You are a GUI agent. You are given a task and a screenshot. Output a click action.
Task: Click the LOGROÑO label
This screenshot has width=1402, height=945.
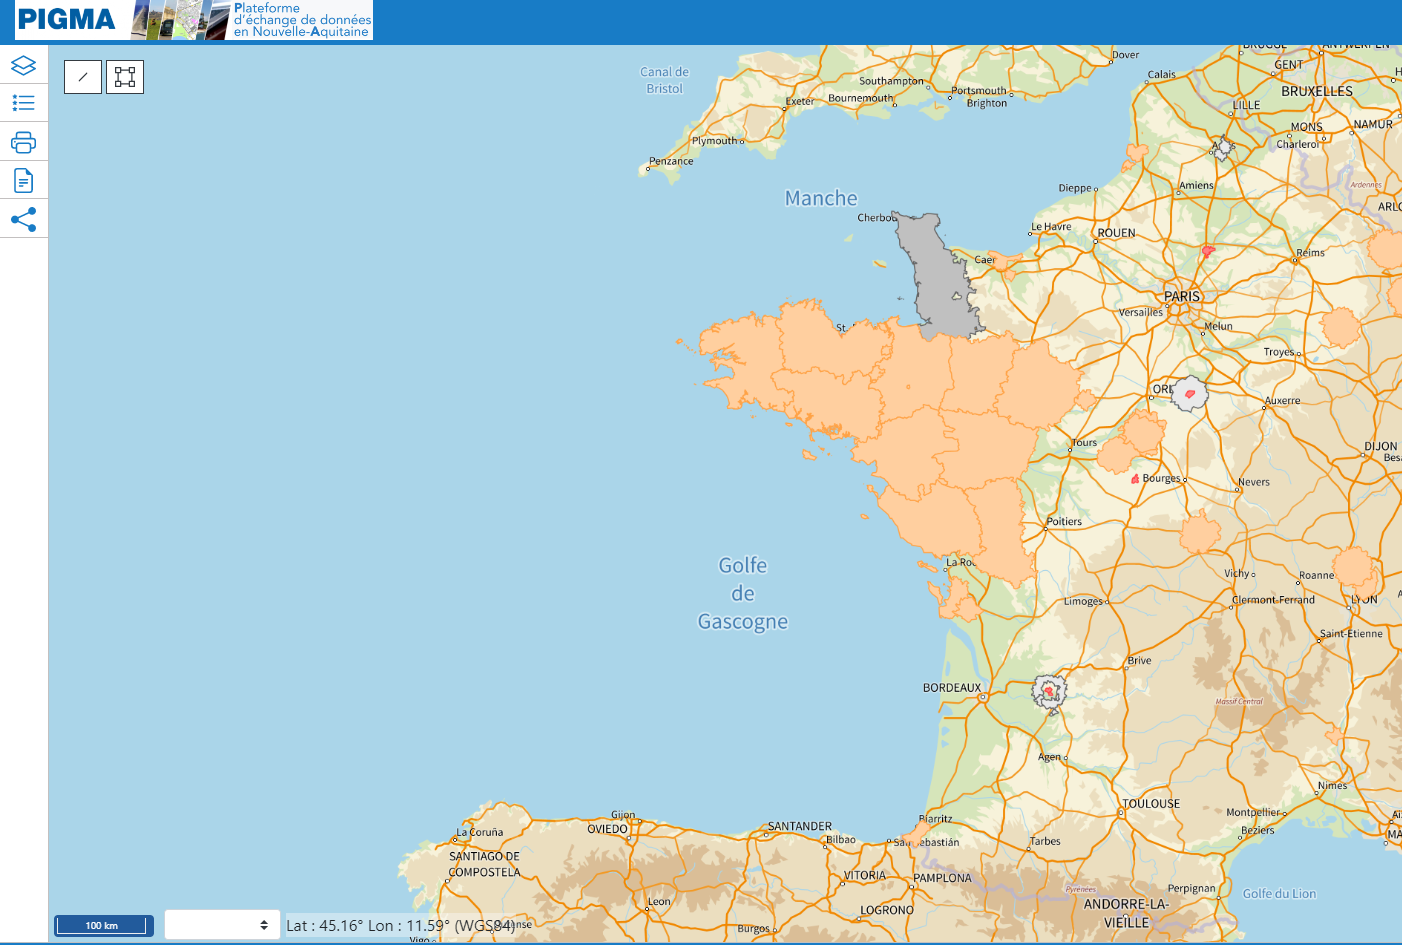coord(887,911)
